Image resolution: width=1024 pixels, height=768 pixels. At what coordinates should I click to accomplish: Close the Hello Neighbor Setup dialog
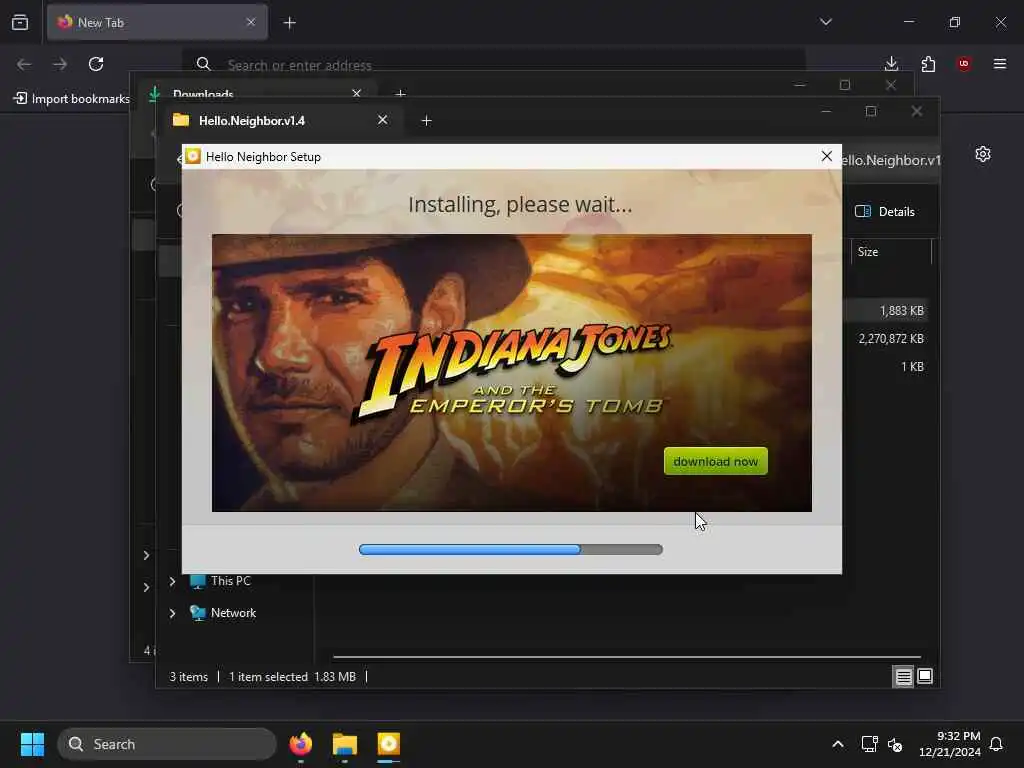click(x=826, y=156)
